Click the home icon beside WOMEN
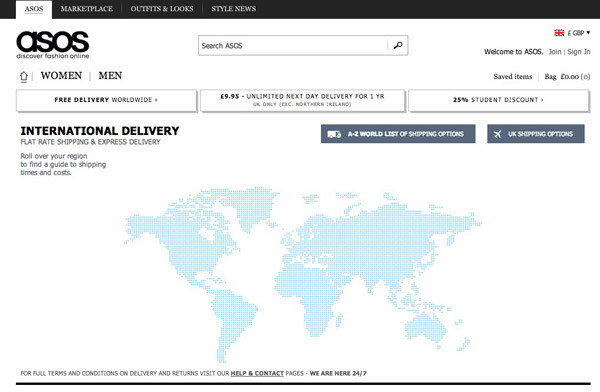 (x=24, y=77)
